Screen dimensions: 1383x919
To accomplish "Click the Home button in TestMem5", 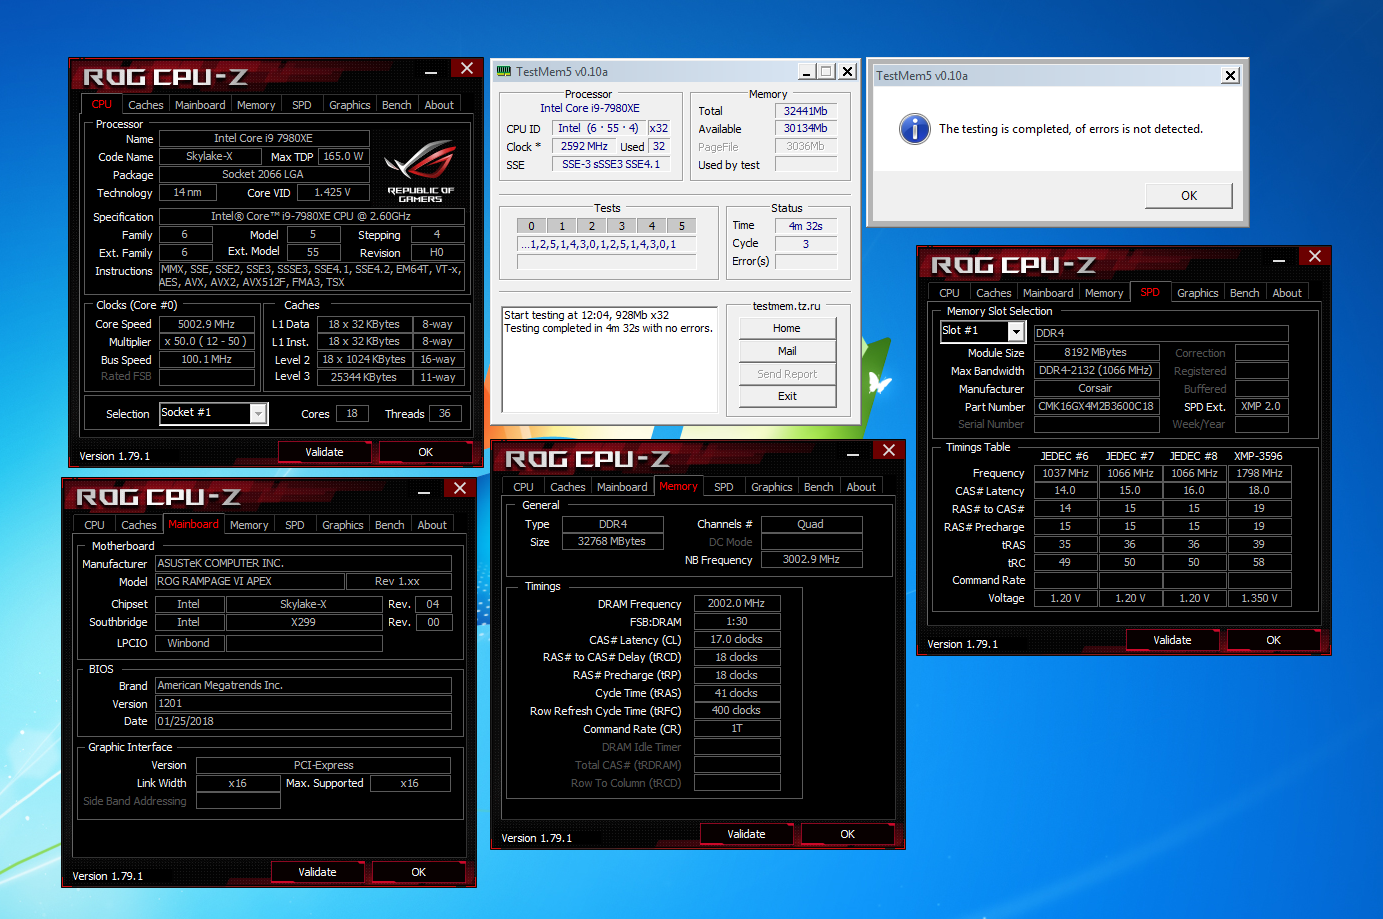I will click(x=787, y=328).
